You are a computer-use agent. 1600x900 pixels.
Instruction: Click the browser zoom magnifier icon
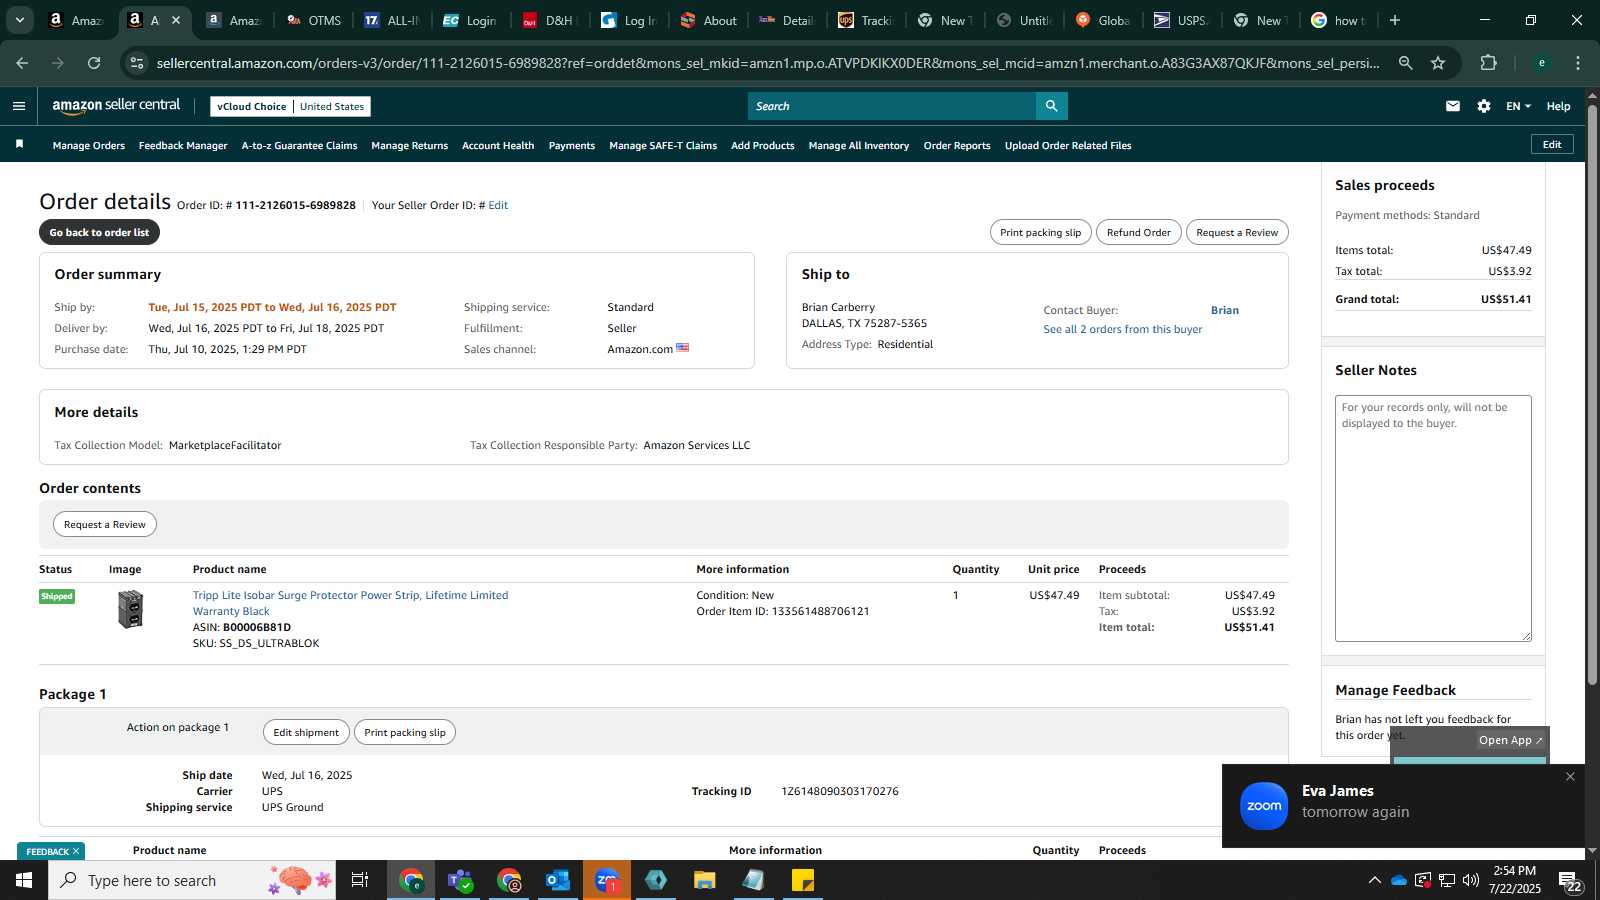(1406, 63)
